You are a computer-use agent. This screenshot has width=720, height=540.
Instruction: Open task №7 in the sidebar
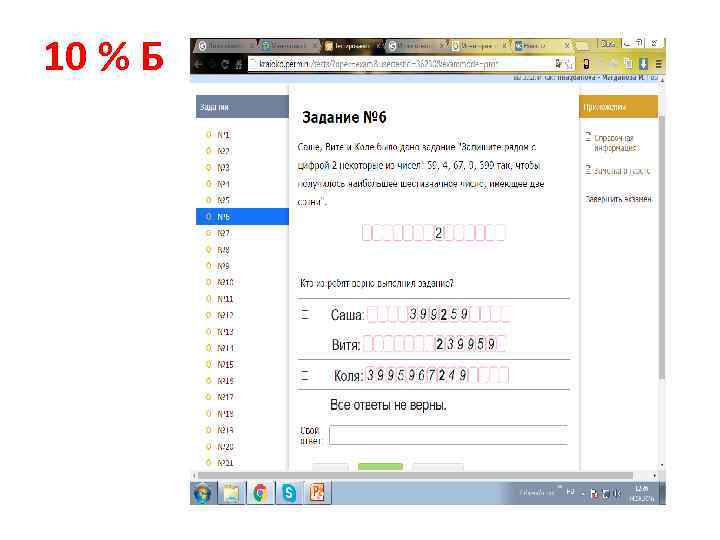tap(223, 233)
